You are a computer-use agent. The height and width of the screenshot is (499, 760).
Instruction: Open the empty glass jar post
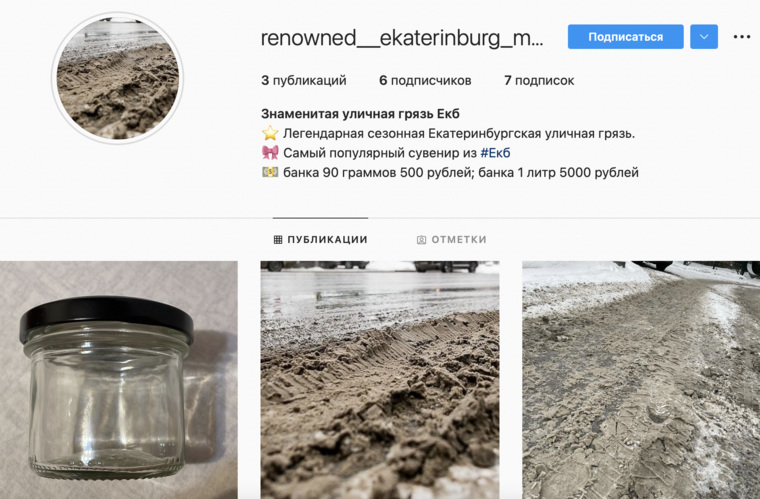[x=119, y=380]
